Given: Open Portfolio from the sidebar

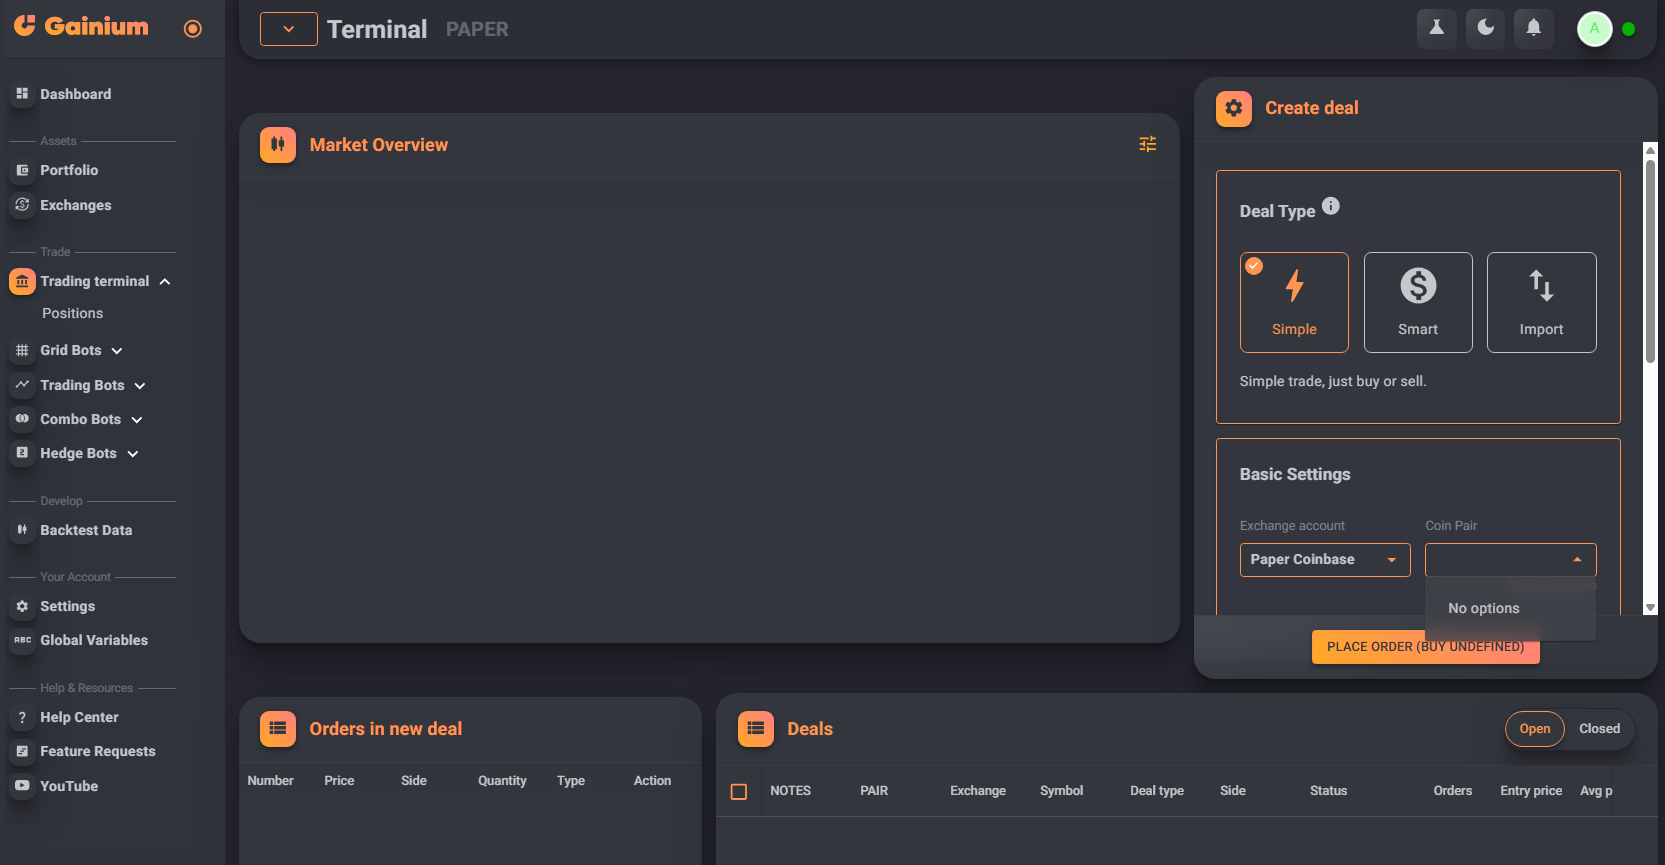Looking at the screenshot, I should point(69,171).
